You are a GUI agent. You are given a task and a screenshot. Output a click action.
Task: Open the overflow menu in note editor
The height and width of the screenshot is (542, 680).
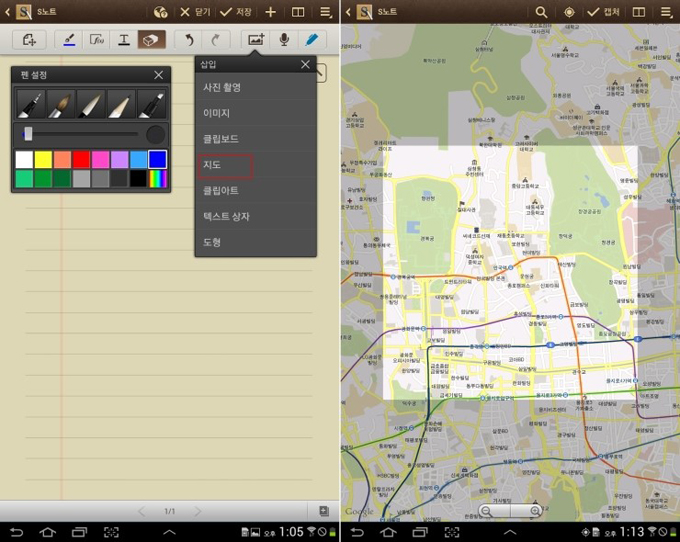[x=326, y=12]
